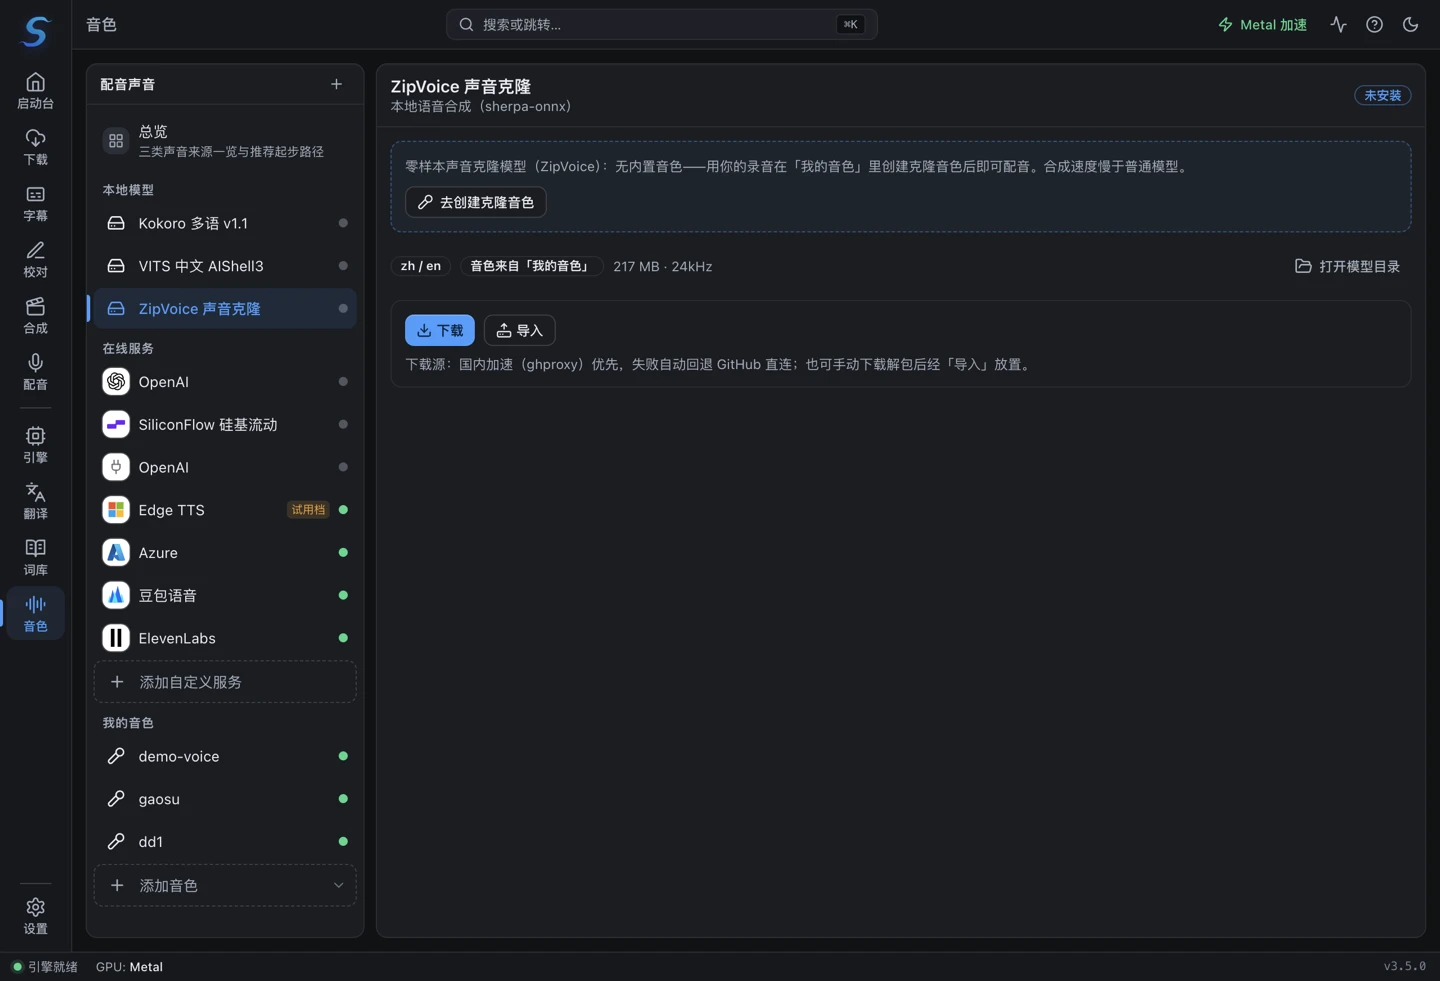Click the zh / en language tag
Screen dimensions: 1440x981
[x=421, y=266]
